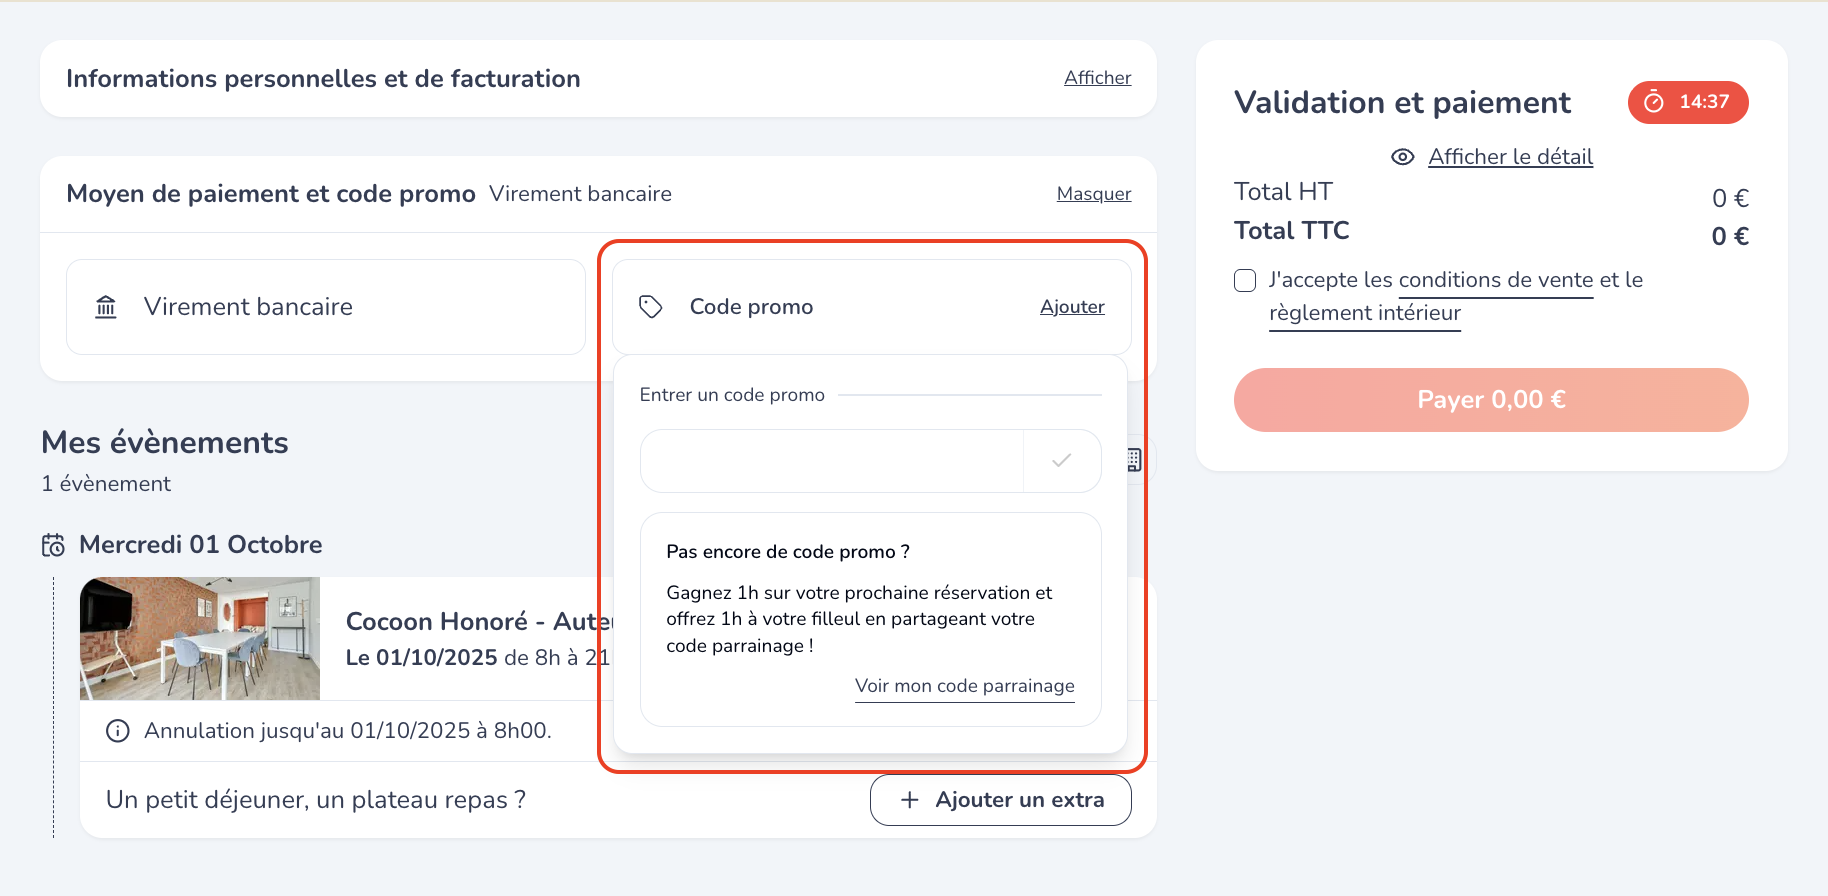Open the Cocoon Honoré room photo

click(x=200, y=638)
